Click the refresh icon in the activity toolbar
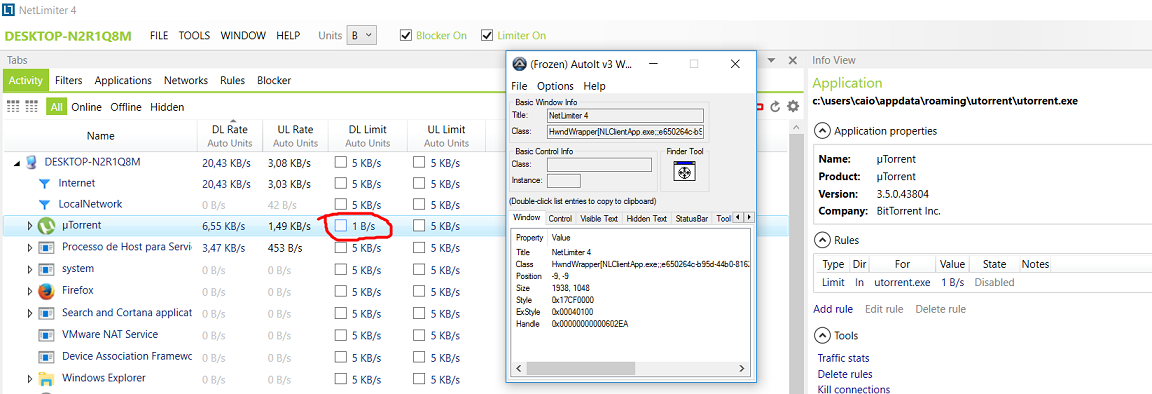Viewport: 1152px width, 394px height. tap(774, 107)
